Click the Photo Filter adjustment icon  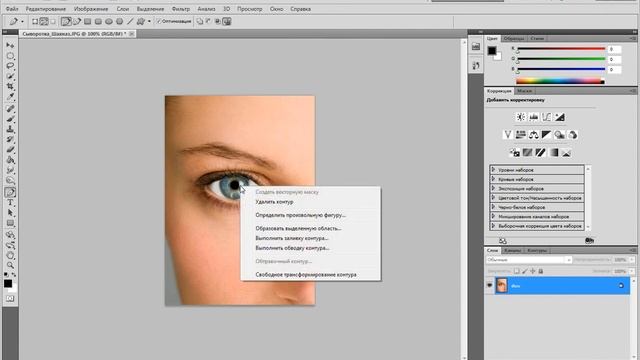coord(560,135)
